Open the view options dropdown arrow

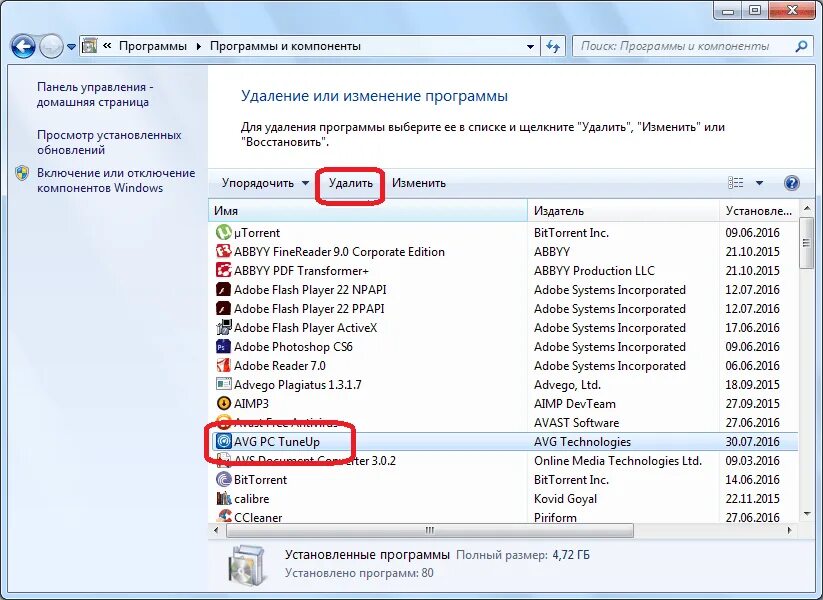click(759, 183)
